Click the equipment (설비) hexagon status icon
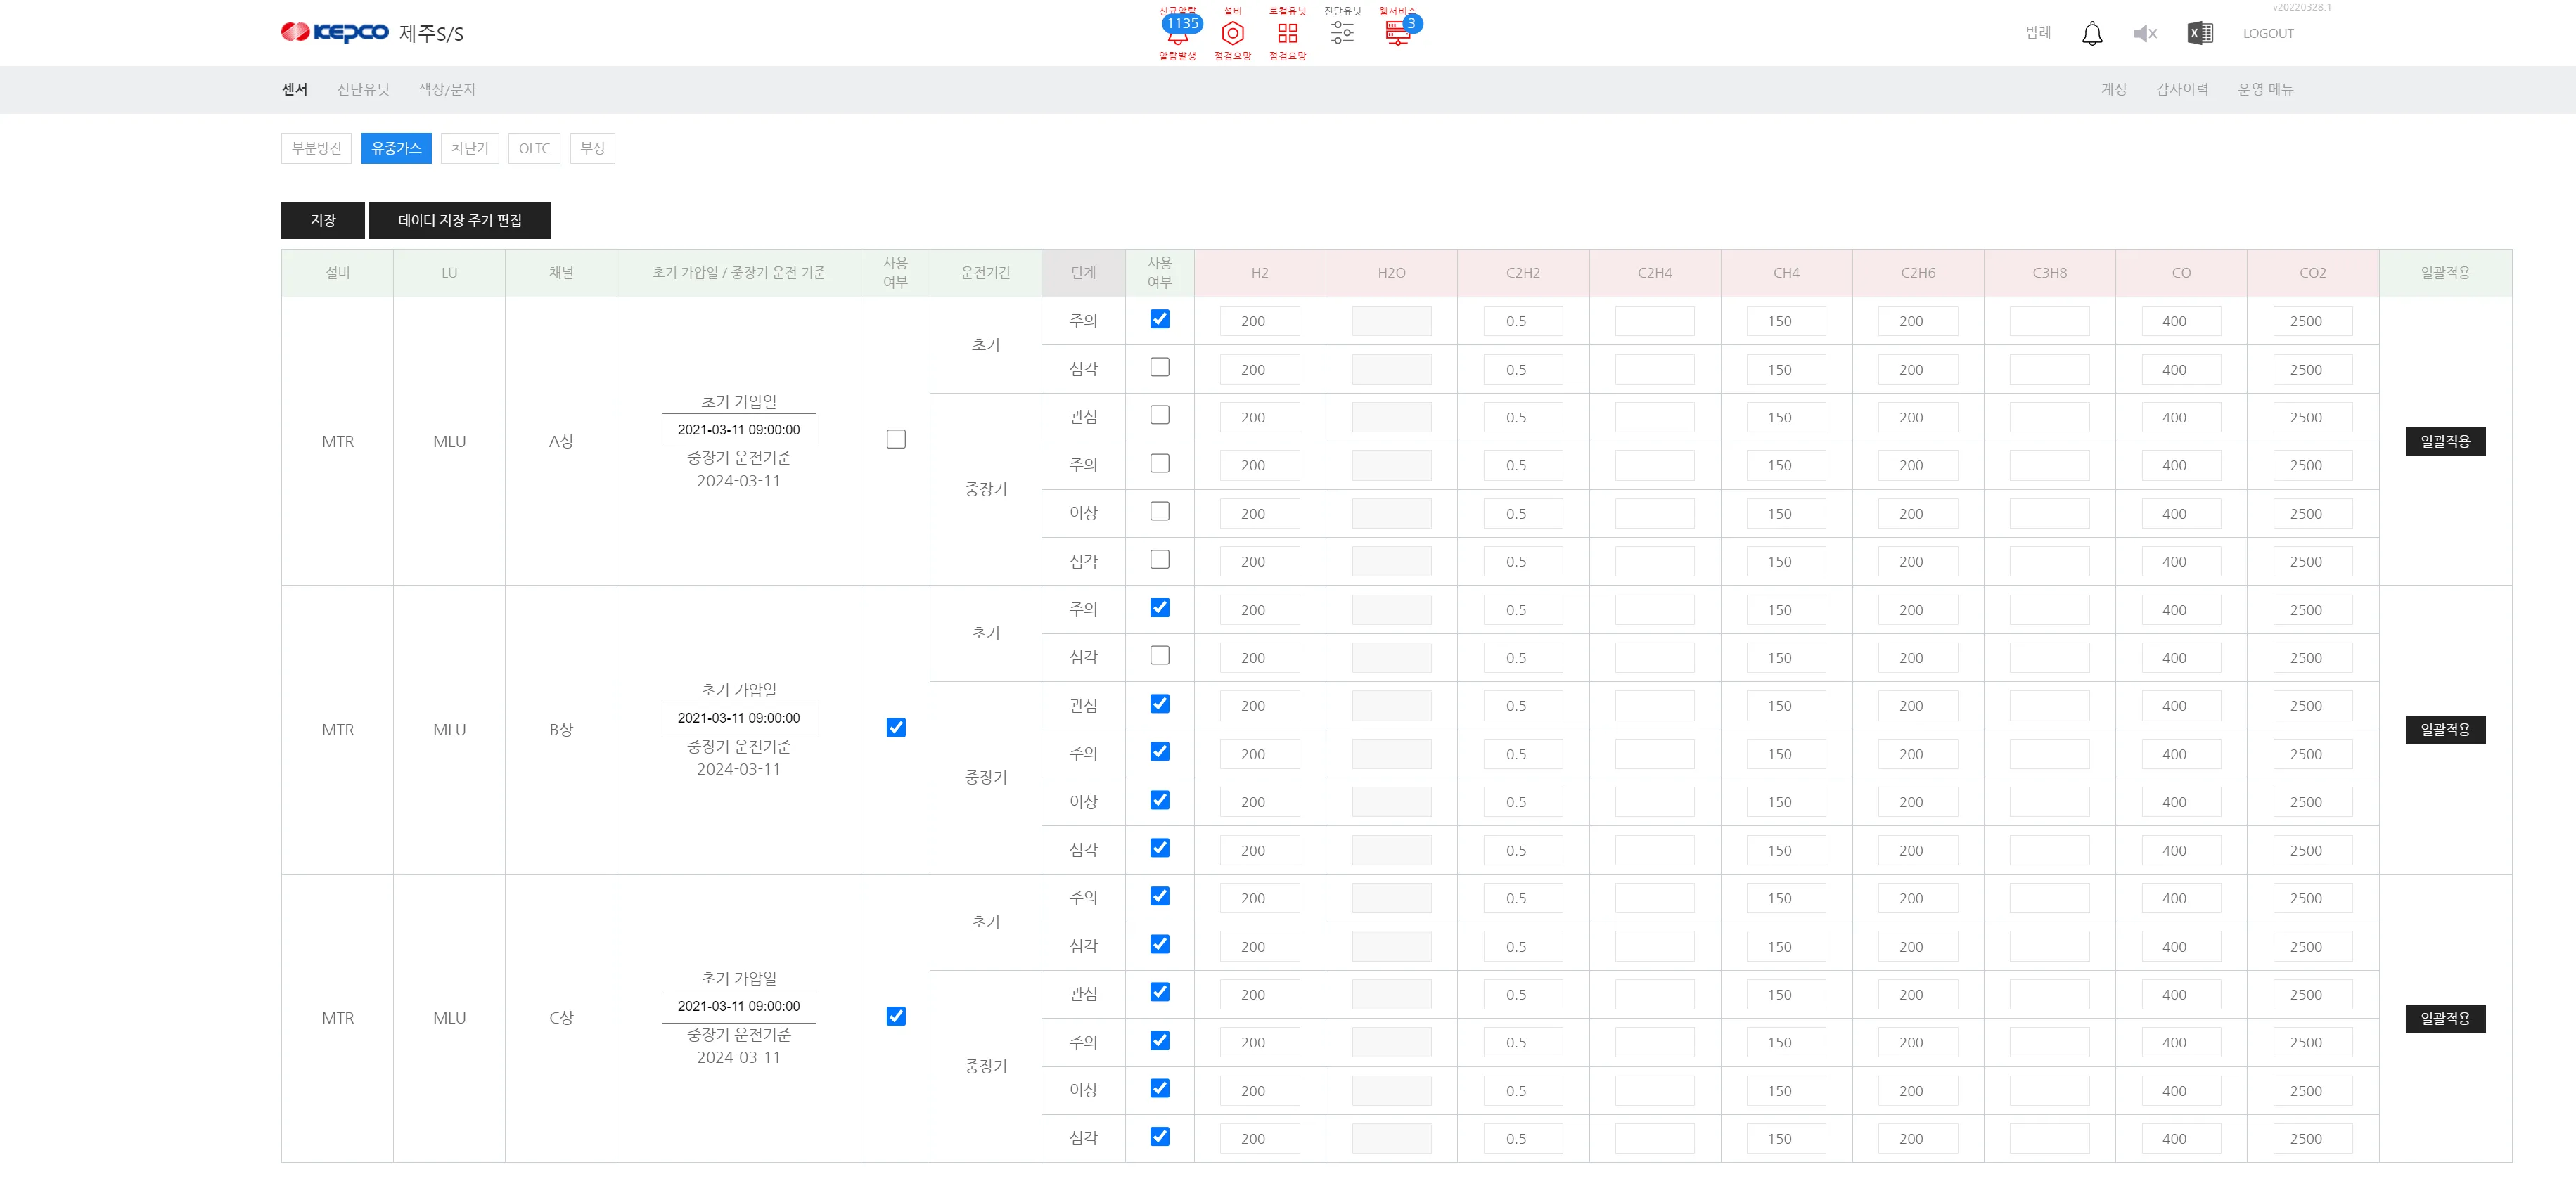The width and height of the screenshot is (2576, 1200). (x=1232, y=34)
